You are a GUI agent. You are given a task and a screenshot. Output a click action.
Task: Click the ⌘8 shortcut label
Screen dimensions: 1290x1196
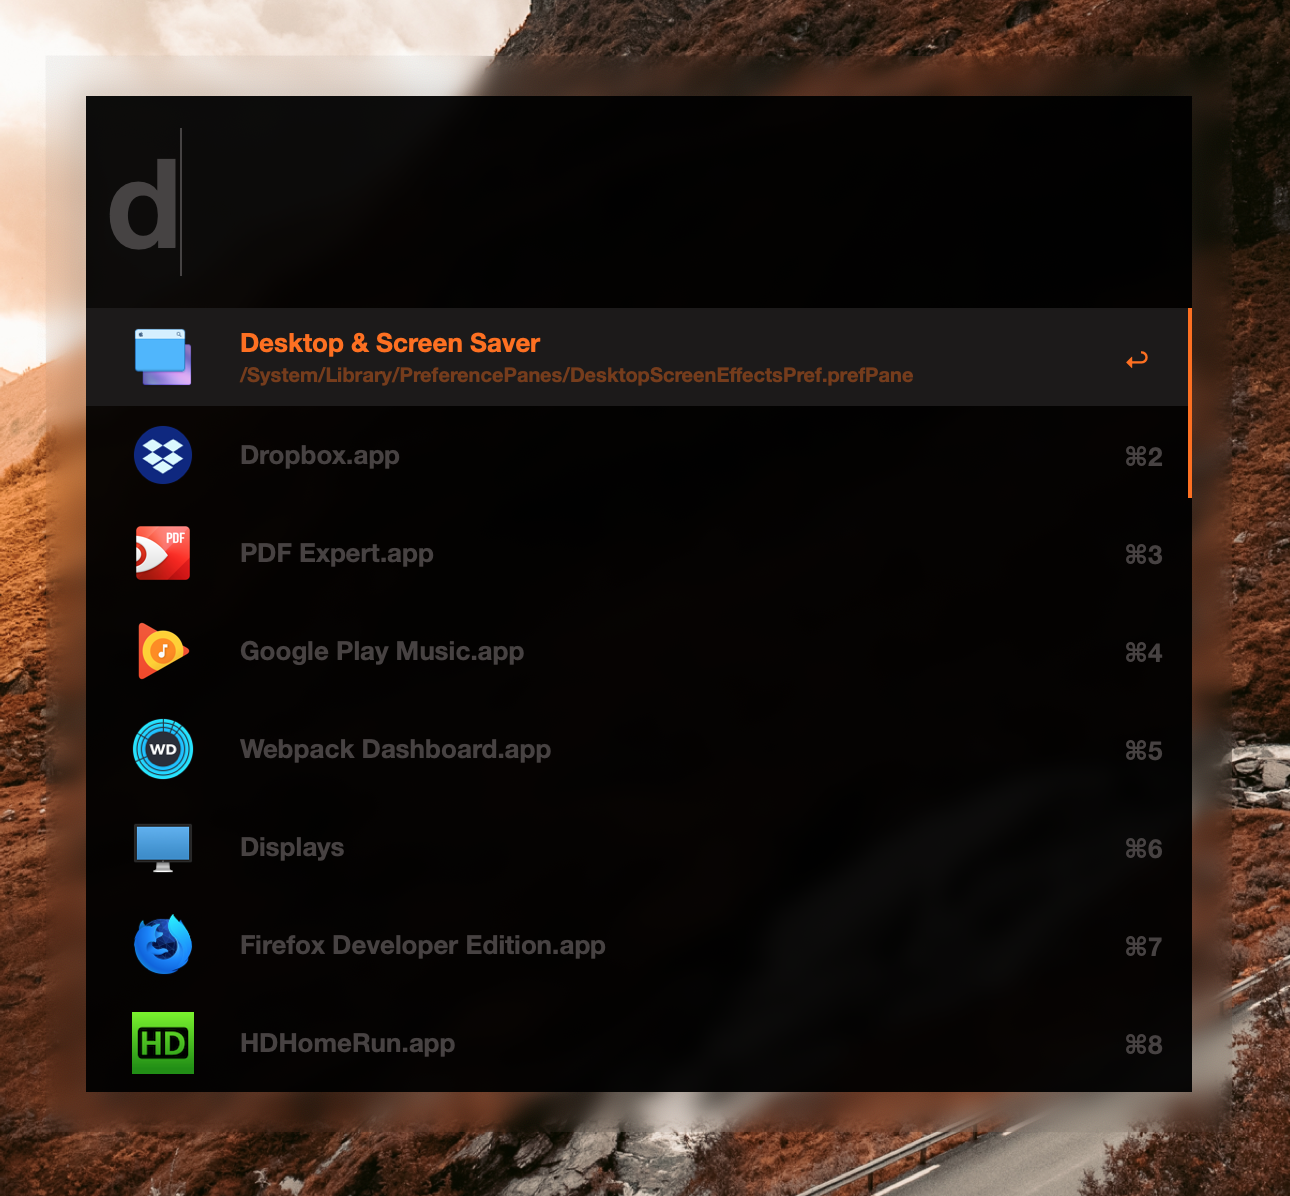pos(1143,1045)
